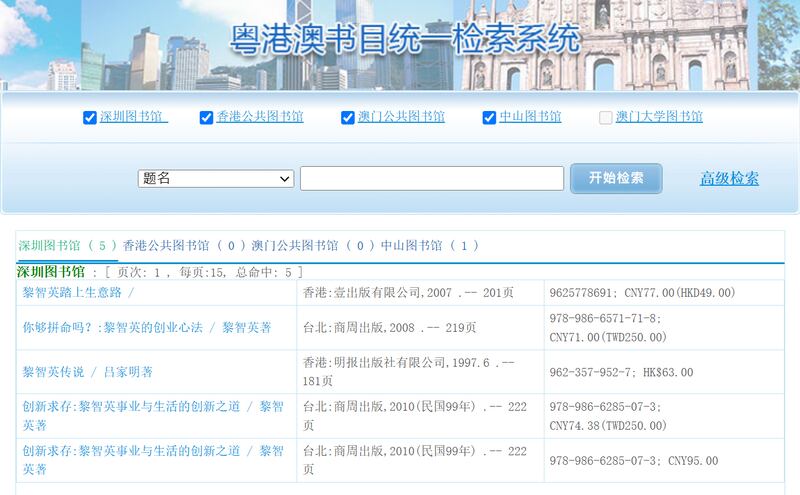This screenshot has height=495, width=800.
Task: Open the 题名 search field dropdown
Action: coord(215,178)
